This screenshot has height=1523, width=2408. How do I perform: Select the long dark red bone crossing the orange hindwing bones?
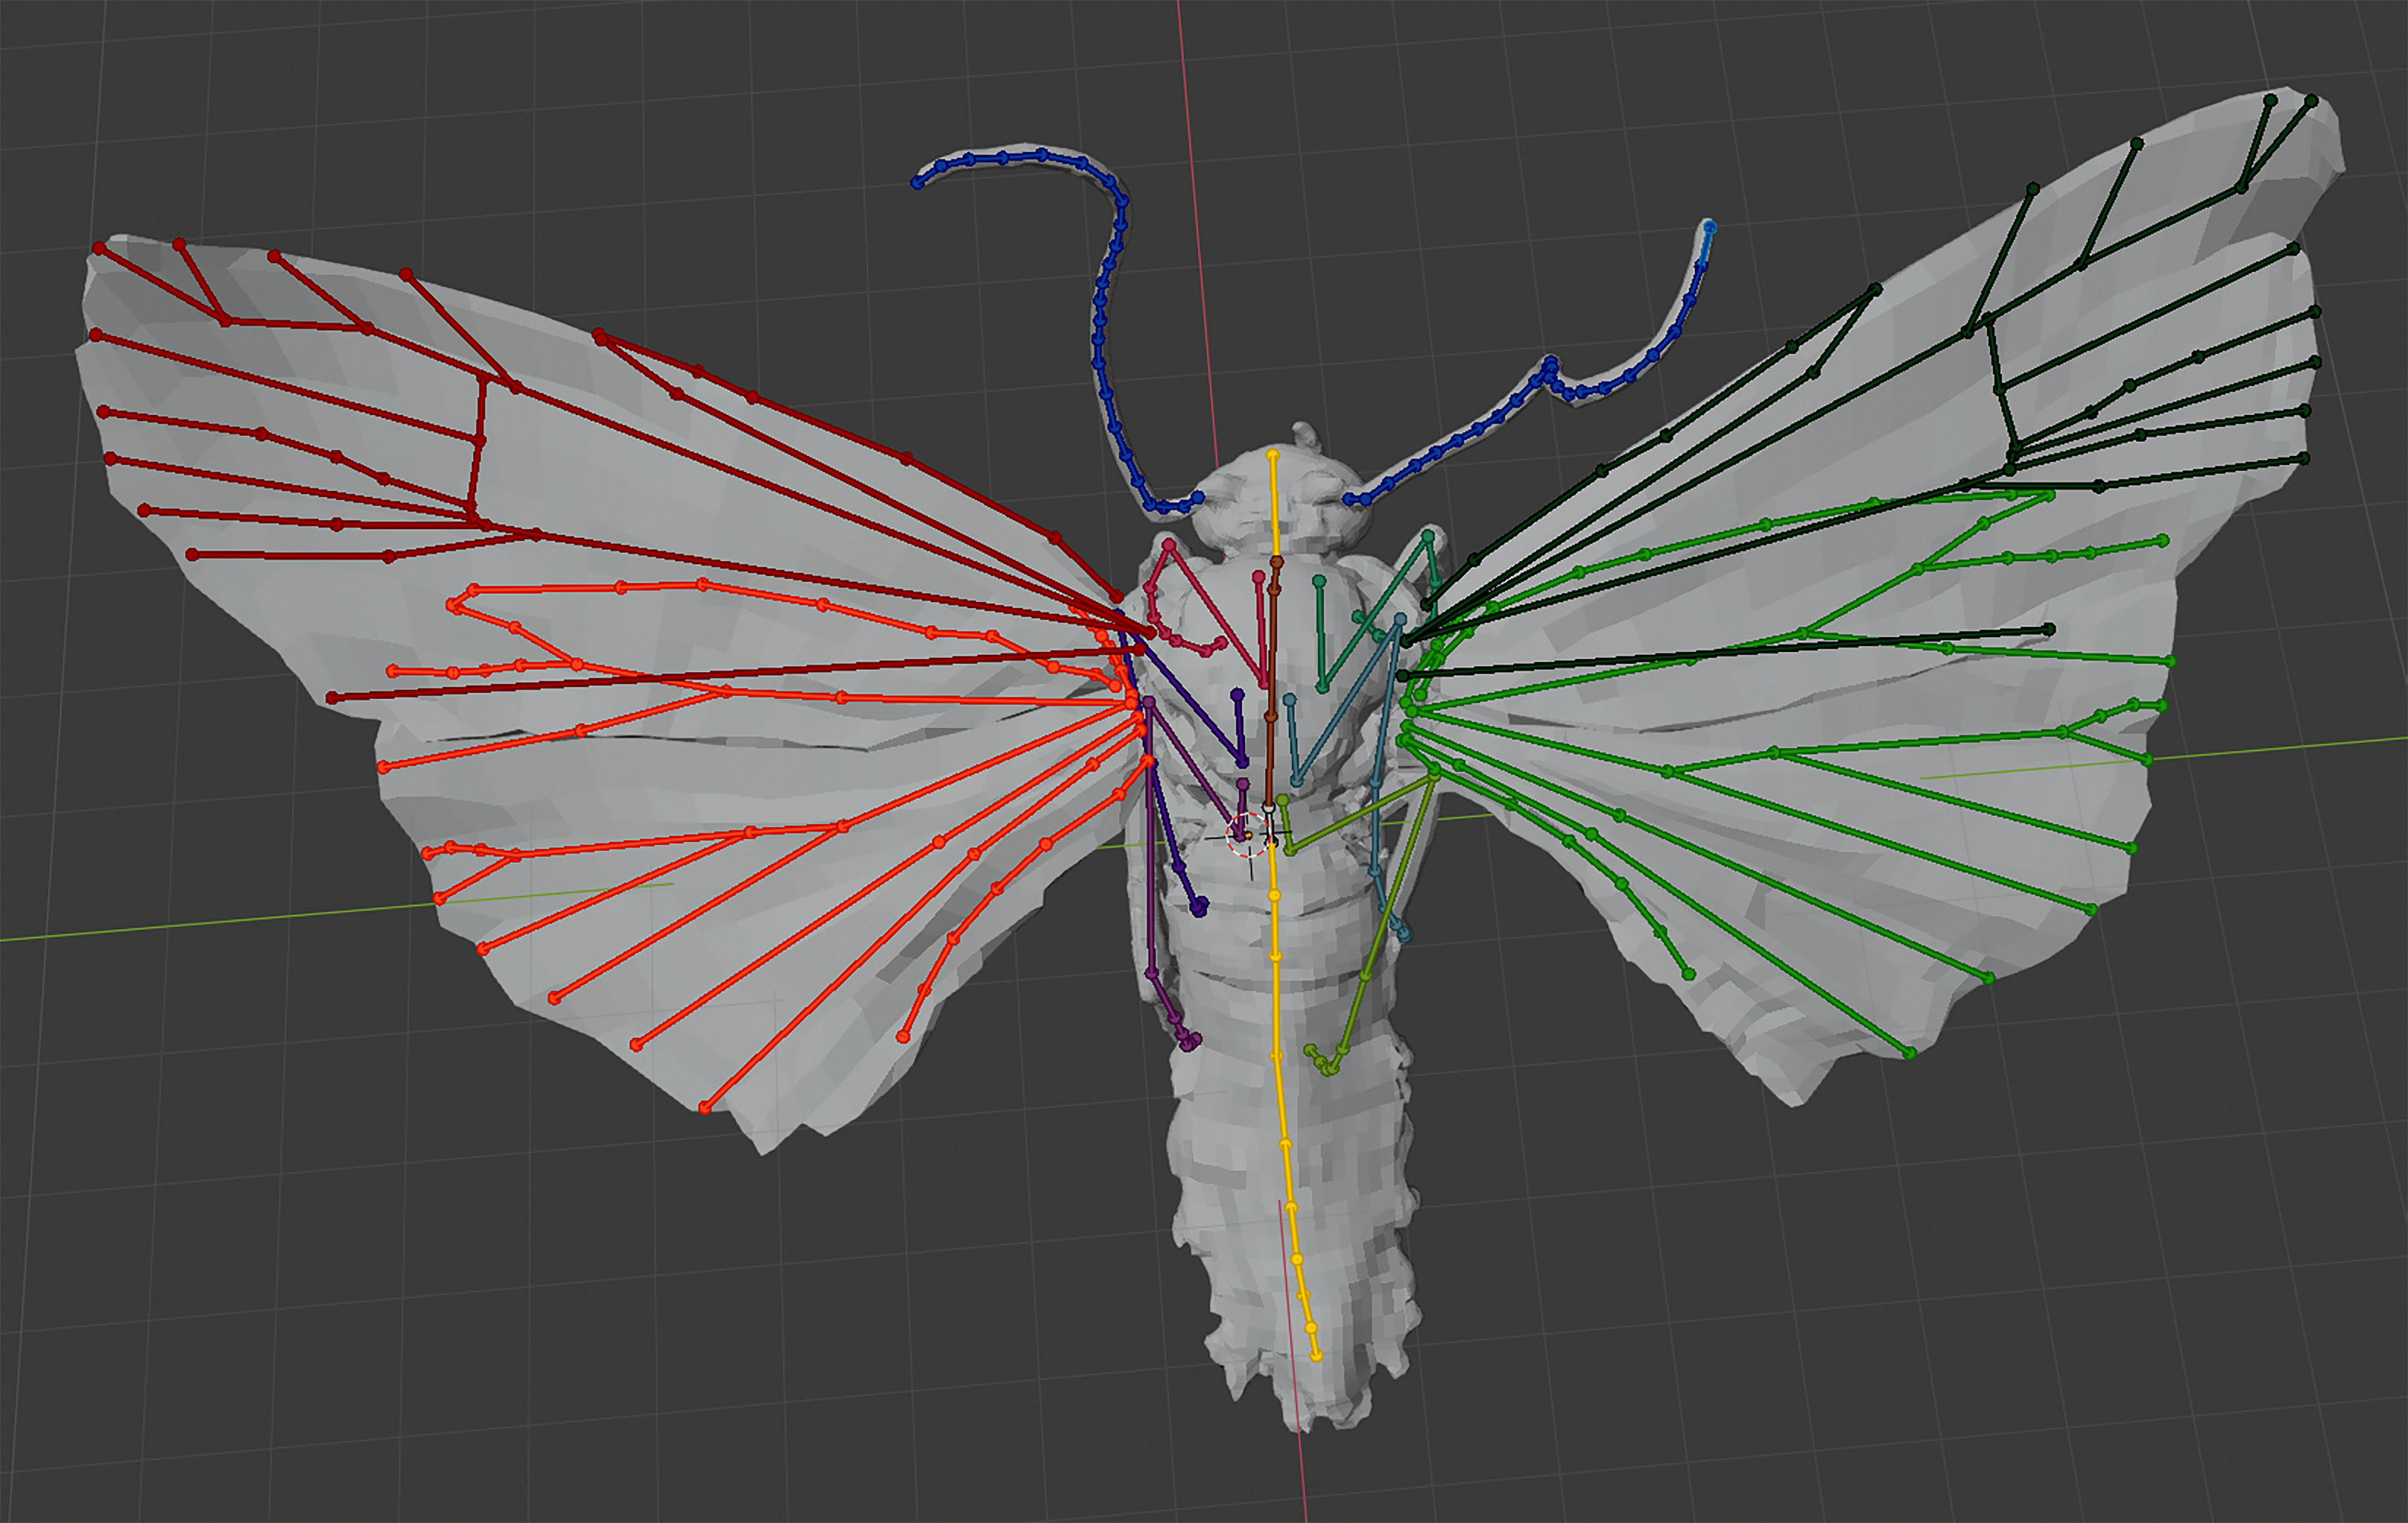(735, 673)
